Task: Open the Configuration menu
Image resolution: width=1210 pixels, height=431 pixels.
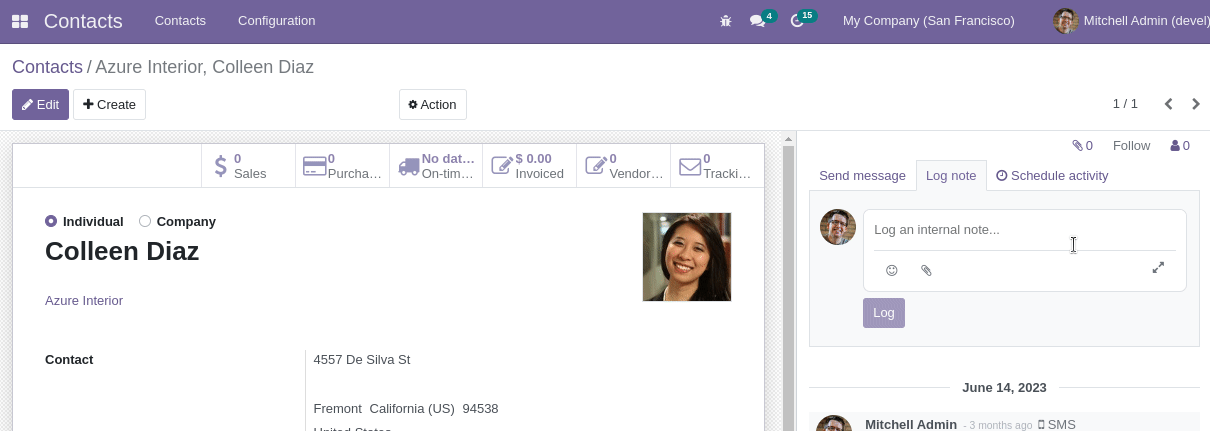Action: (x=276, y=21)
